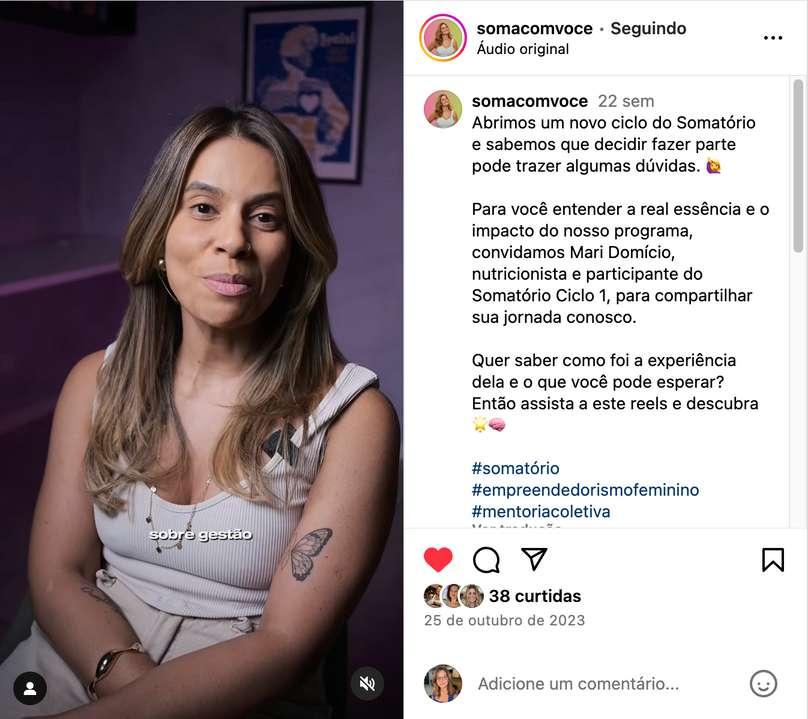Click the caption author avatar
The width and height of the screenshot is (808, 719).
click(443, 109)
